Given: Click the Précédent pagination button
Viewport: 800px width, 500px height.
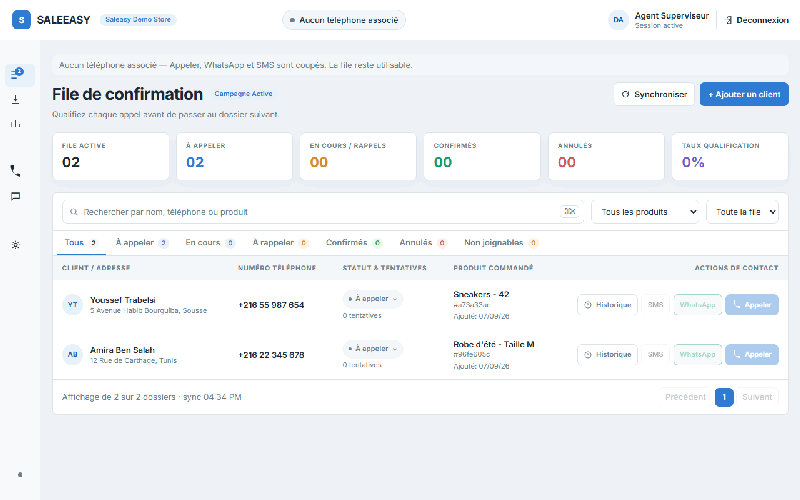Looking at the screenshot, I should click(685, 397).
